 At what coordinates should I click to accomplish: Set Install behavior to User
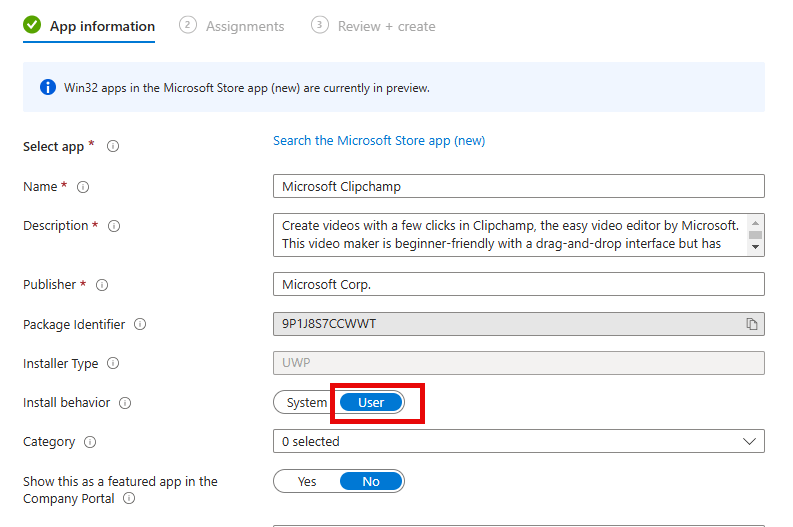pos(371,403)
